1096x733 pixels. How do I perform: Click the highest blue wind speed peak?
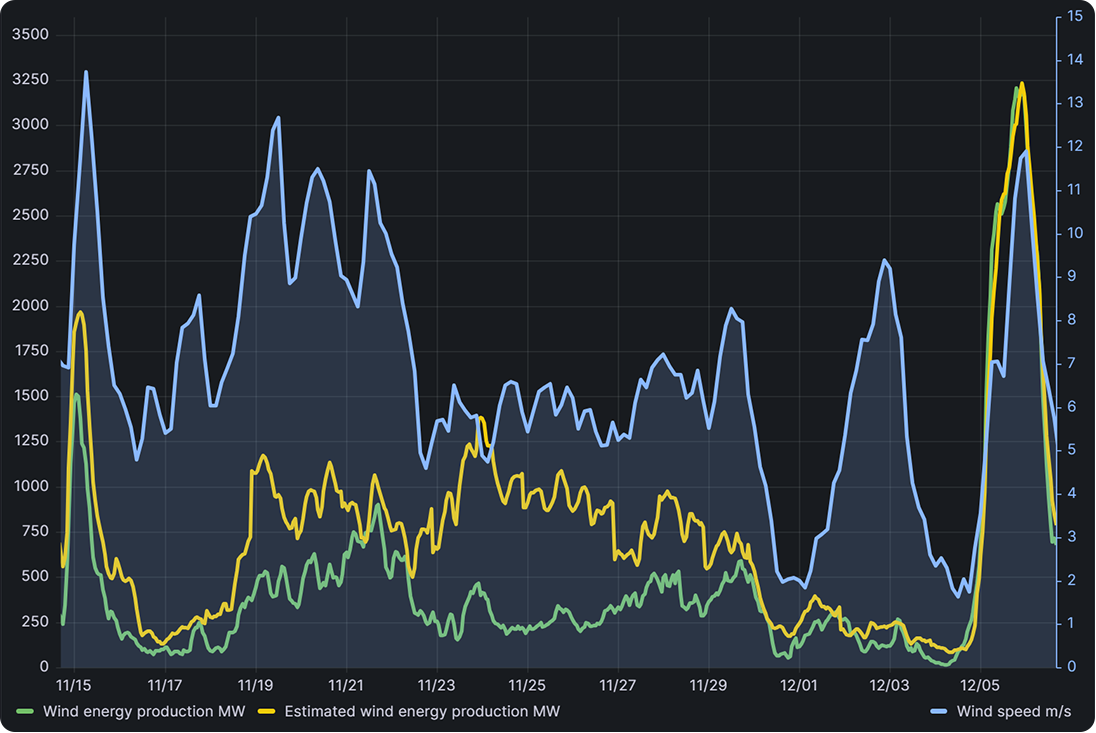(86, 72)
